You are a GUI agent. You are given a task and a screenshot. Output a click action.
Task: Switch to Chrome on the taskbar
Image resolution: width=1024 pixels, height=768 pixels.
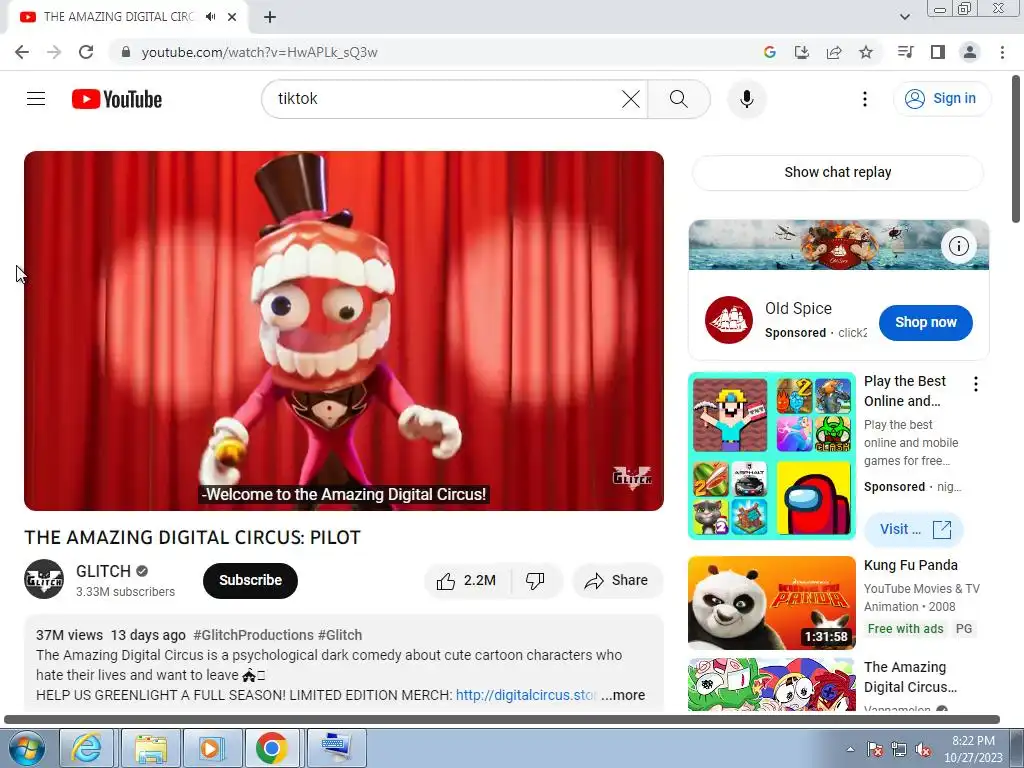point(272,748)
